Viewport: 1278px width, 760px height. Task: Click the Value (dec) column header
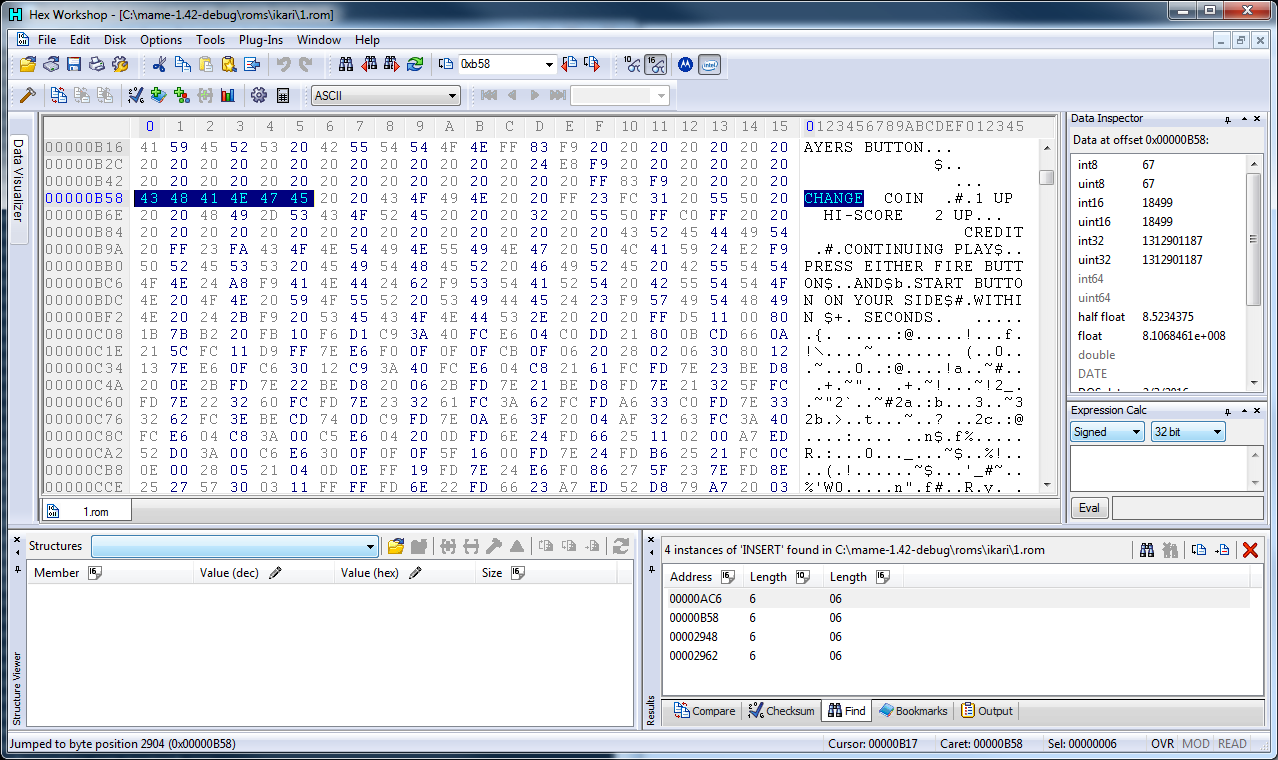[x=263, y=573]
